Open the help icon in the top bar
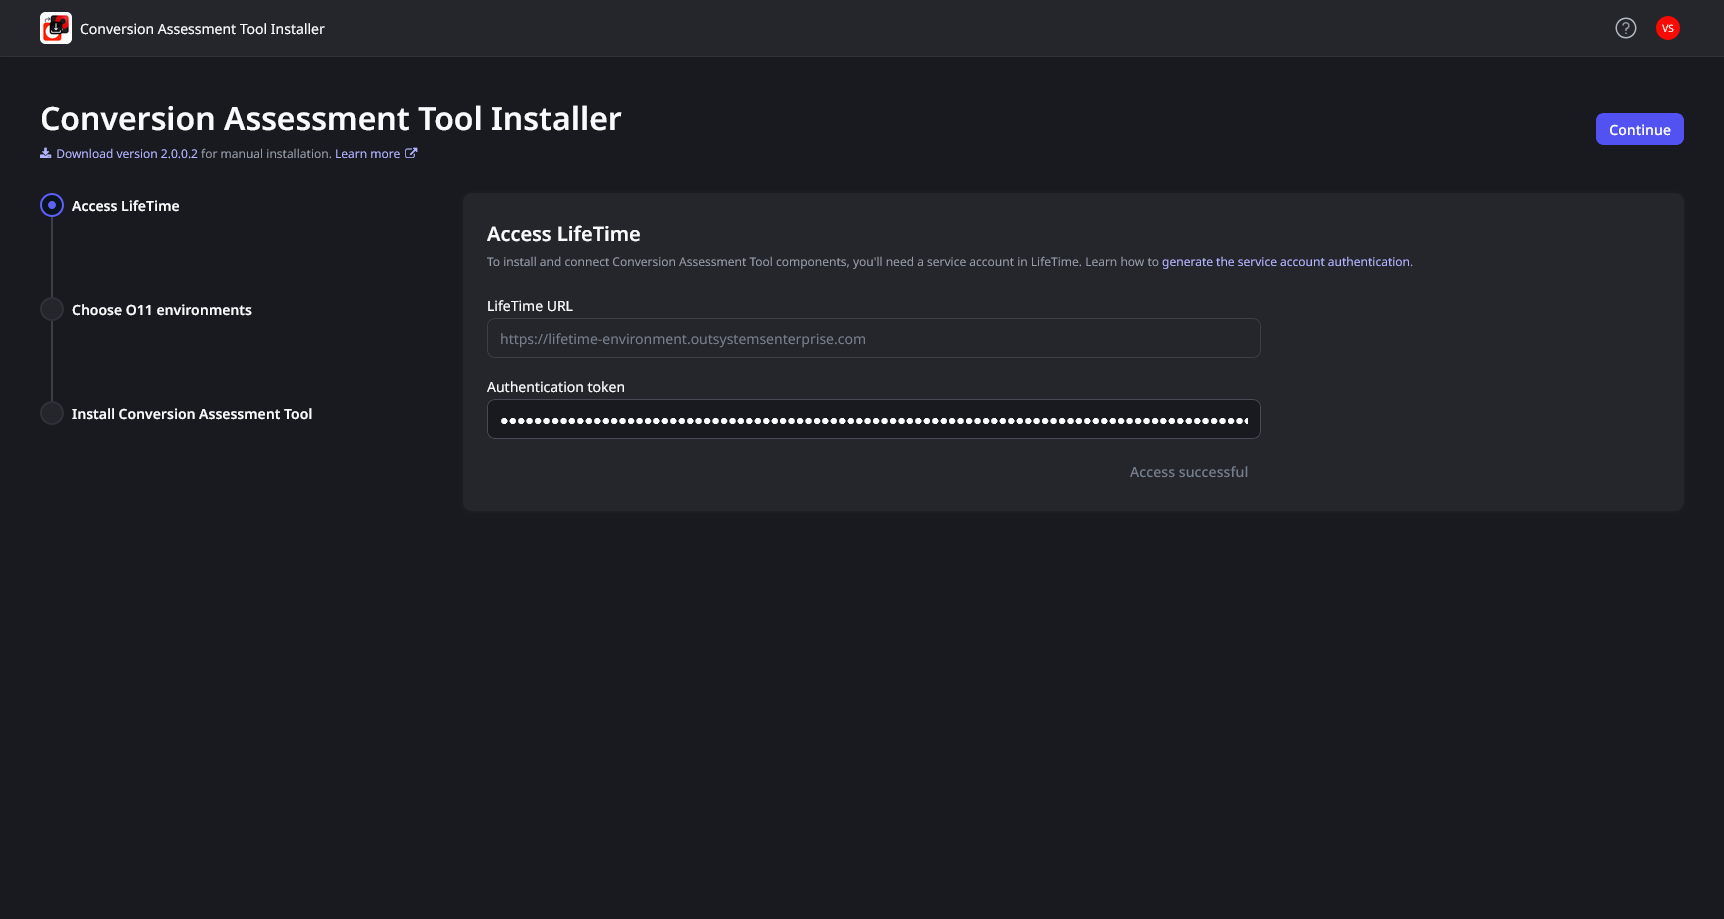The height and width of the screenshot is (919, 1724). point(1625,28)
